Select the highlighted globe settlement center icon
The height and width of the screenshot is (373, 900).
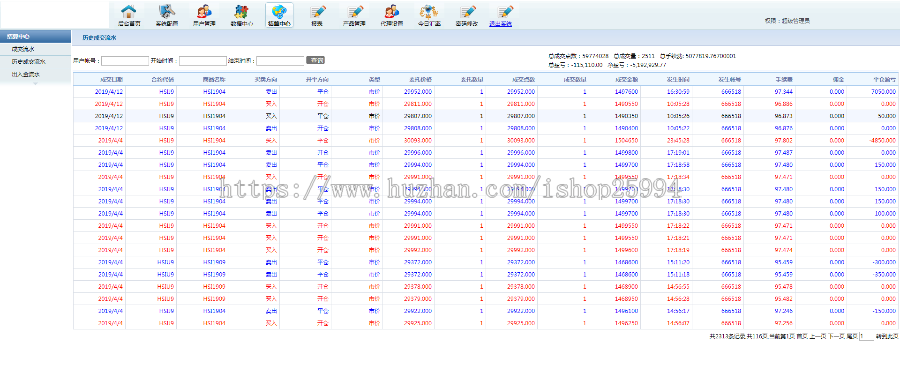[x=279, y=15]
